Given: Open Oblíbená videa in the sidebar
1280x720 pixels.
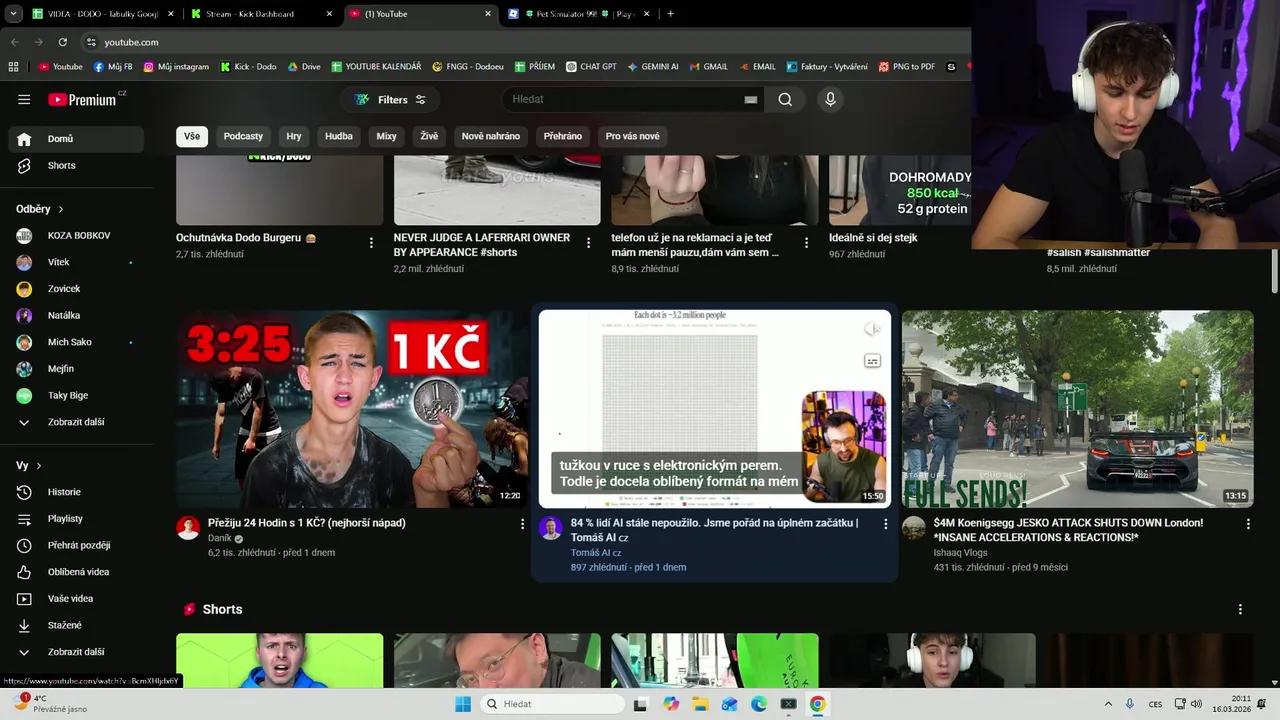Looking at the screenshot, I should click(x=76, y=572).
